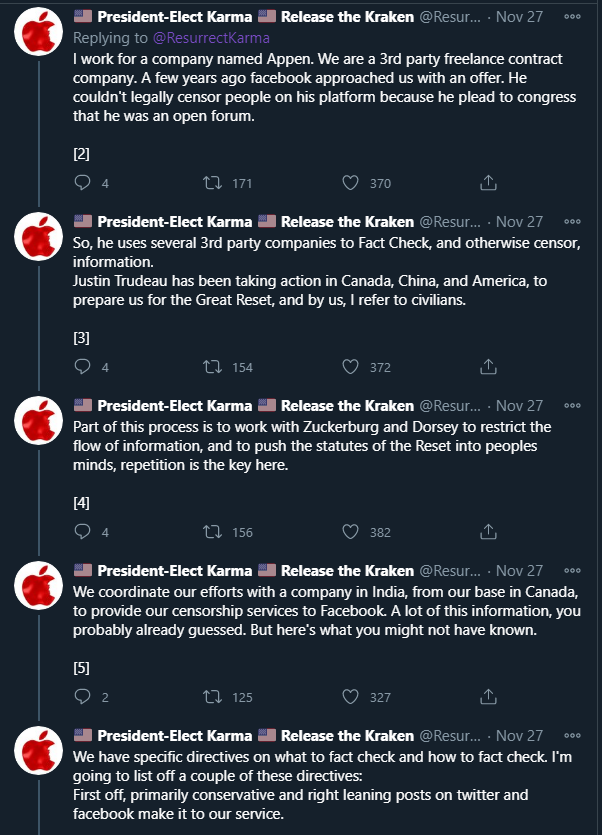The image size is (602, 835).
Task: Like the tweet with 370 likes
Action: point(351,183)
